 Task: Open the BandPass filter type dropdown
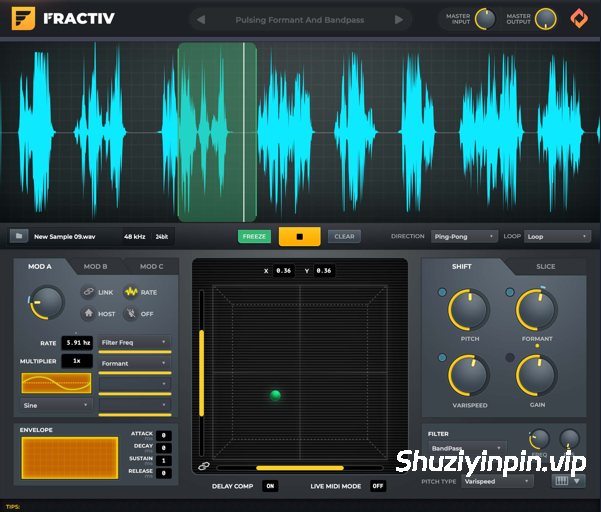(467, 448)
